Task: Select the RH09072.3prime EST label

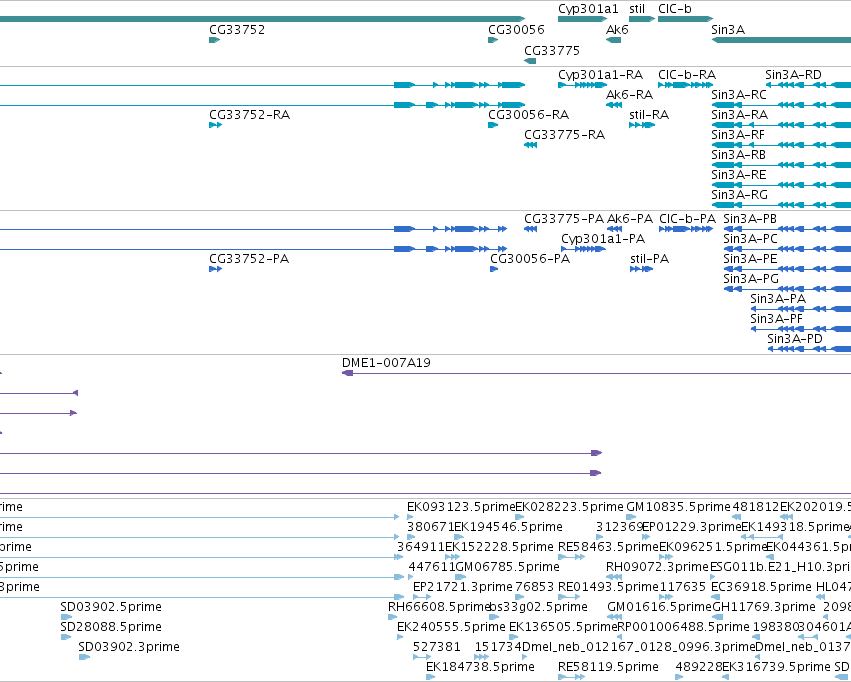Action: pyautogui.click(x=657, y=568)
